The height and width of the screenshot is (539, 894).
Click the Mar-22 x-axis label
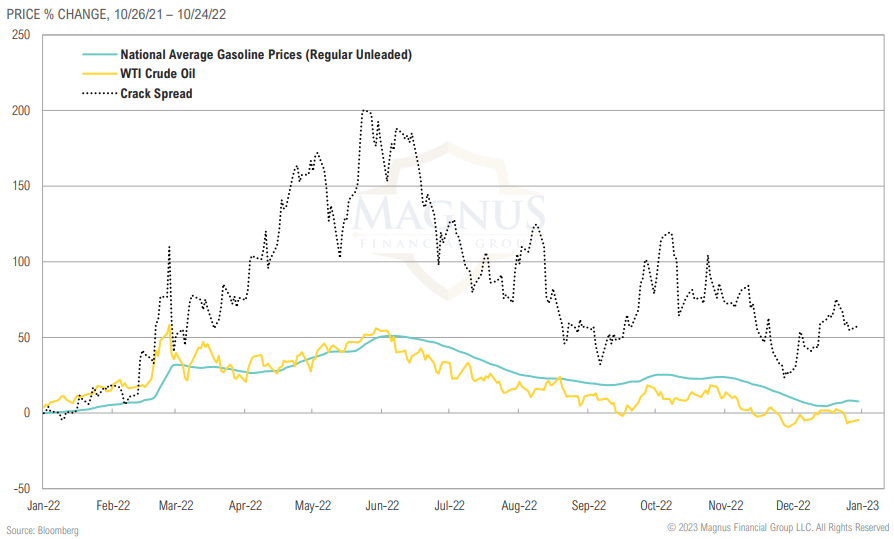coord(177,506)
